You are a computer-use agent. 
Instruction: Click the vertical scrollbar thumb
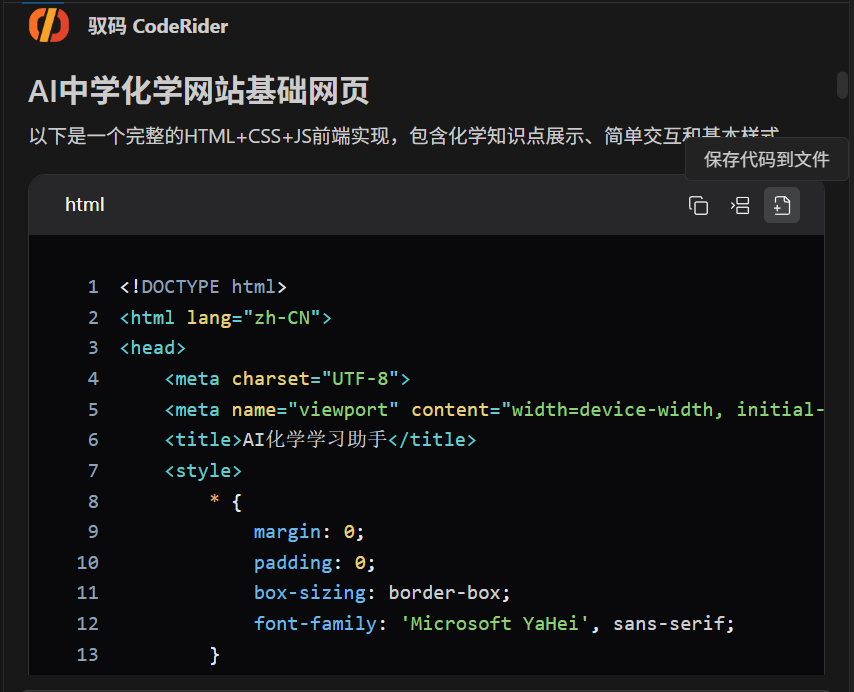(842, 86)
